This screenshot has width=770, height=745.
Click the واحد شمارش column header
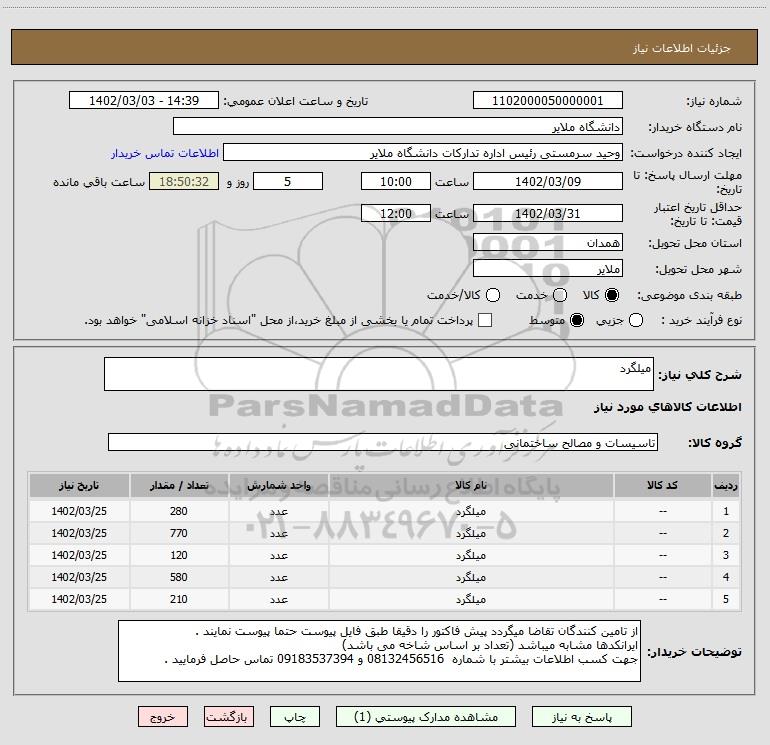pos(278,486)
